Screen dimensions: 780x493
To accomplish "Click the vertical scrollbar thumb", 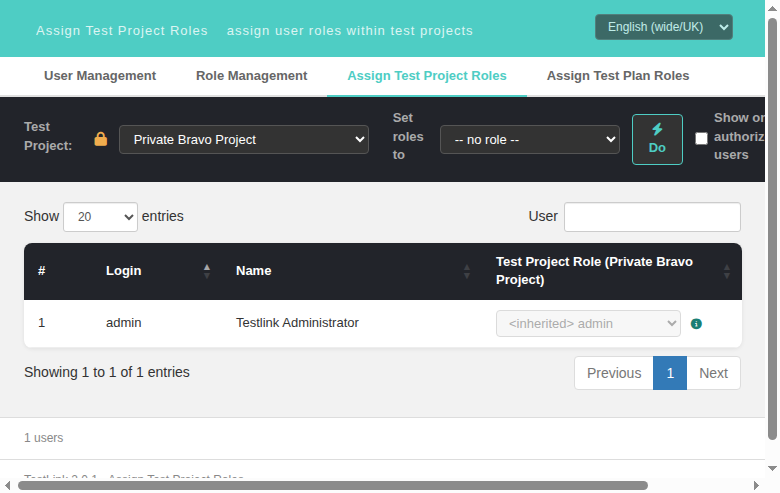I will [x=772, y=229].
